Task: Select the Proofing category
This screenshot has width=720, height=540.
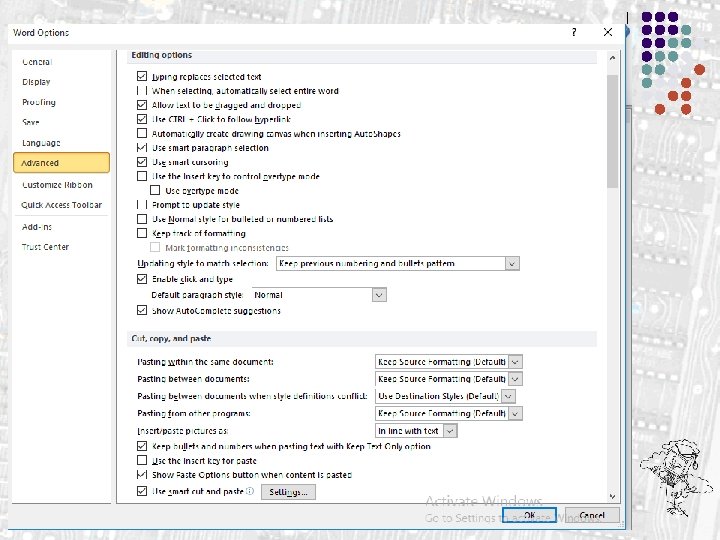Action: (x=62, y=102)
